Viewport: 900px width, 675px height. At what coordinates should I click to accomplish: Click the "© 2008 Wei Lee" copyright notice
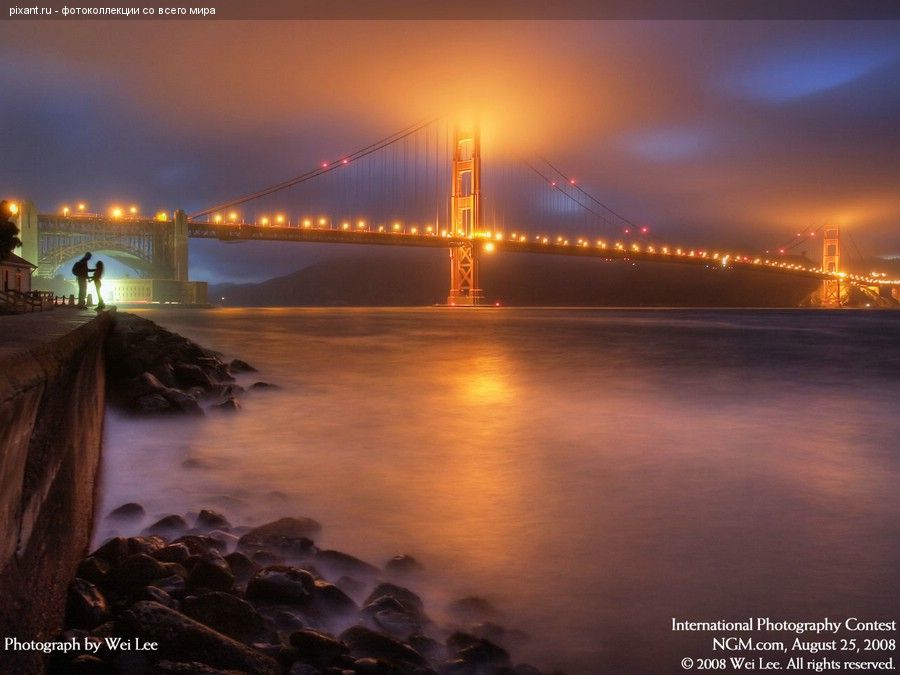[787, 664]
